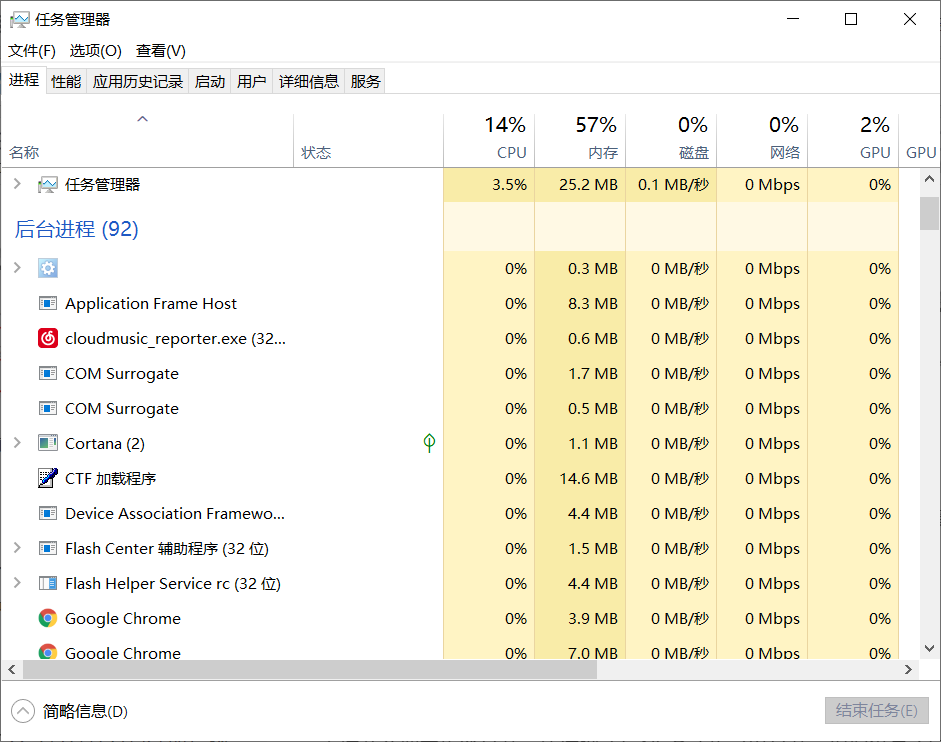Switch to the 详细信息 tab
Image resolution: width=941 pixels, height=742 pixels.
tap(308, 81)
